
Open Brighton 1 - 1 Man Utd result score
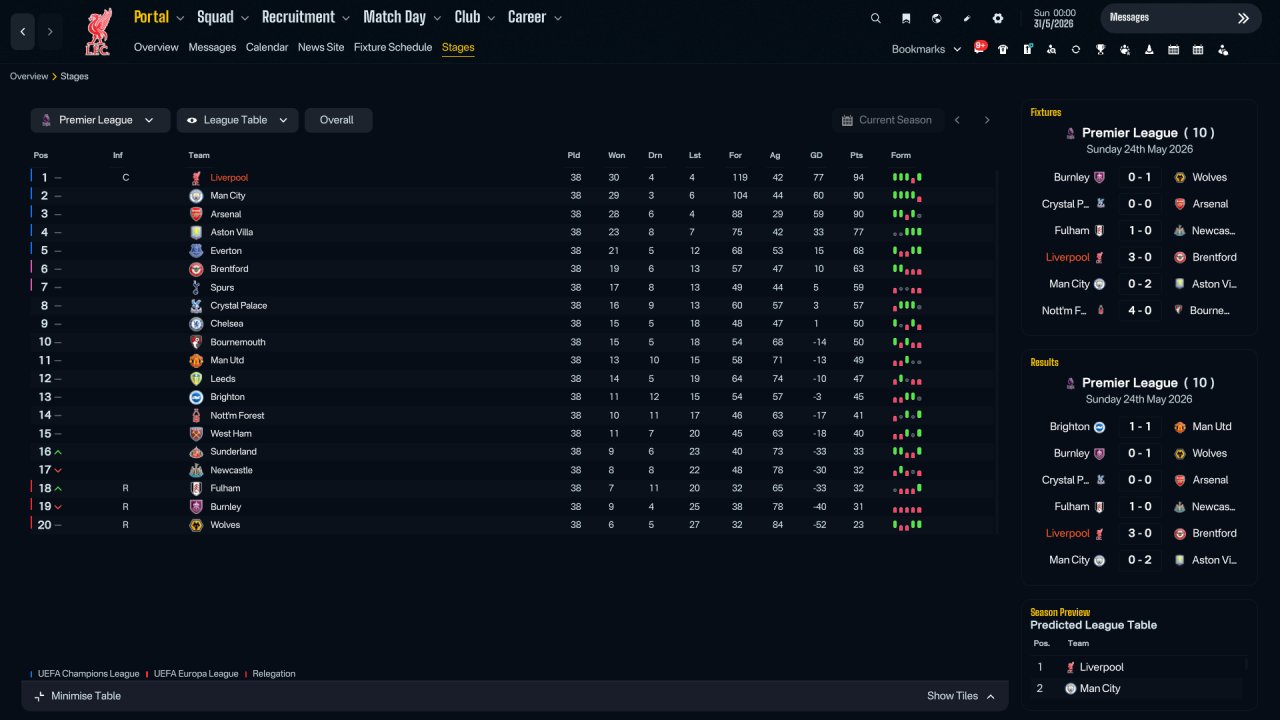coord(1140,427)
